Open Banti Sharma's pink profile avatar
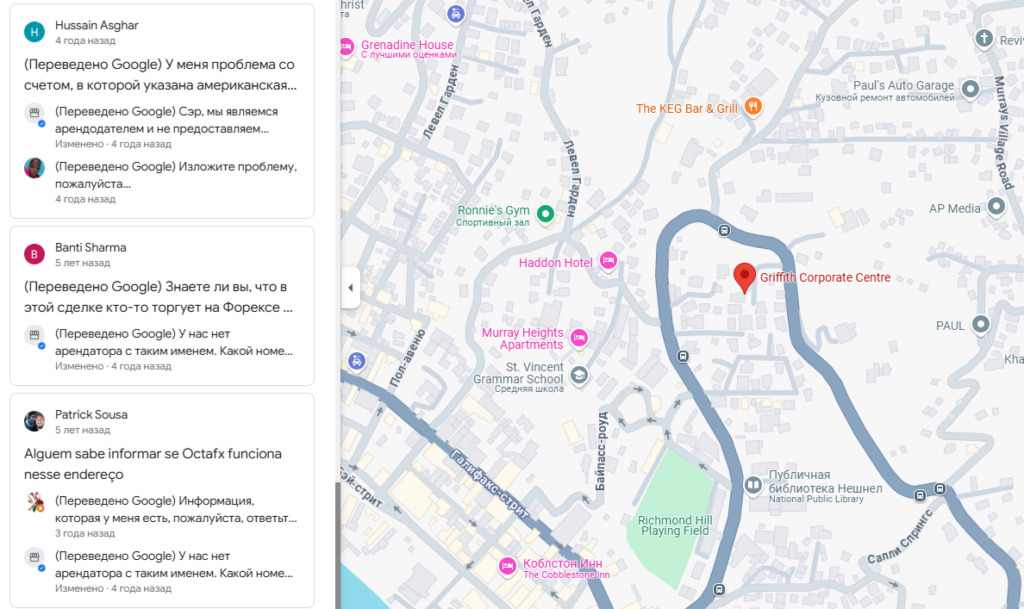 point(35,254)
